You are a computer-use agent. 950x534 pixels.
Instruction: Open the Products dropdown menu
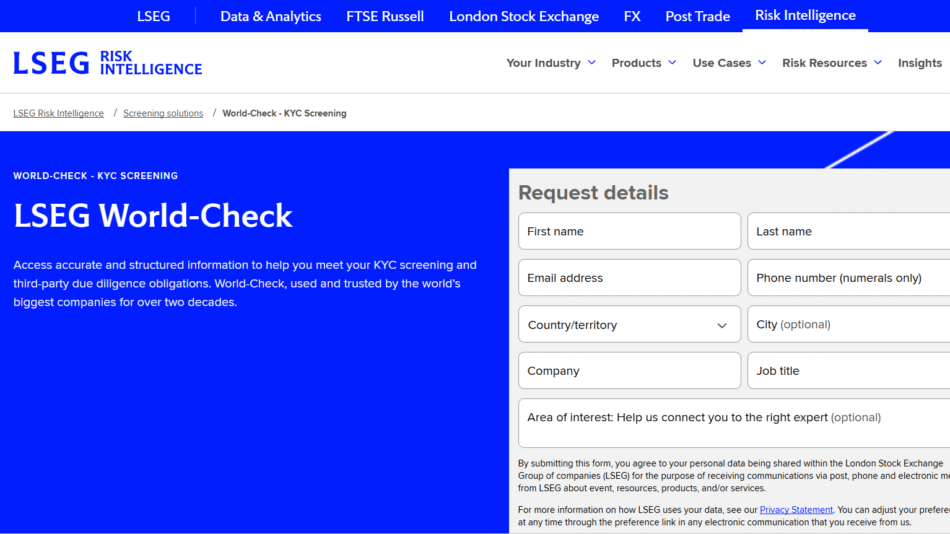point(644,63)
